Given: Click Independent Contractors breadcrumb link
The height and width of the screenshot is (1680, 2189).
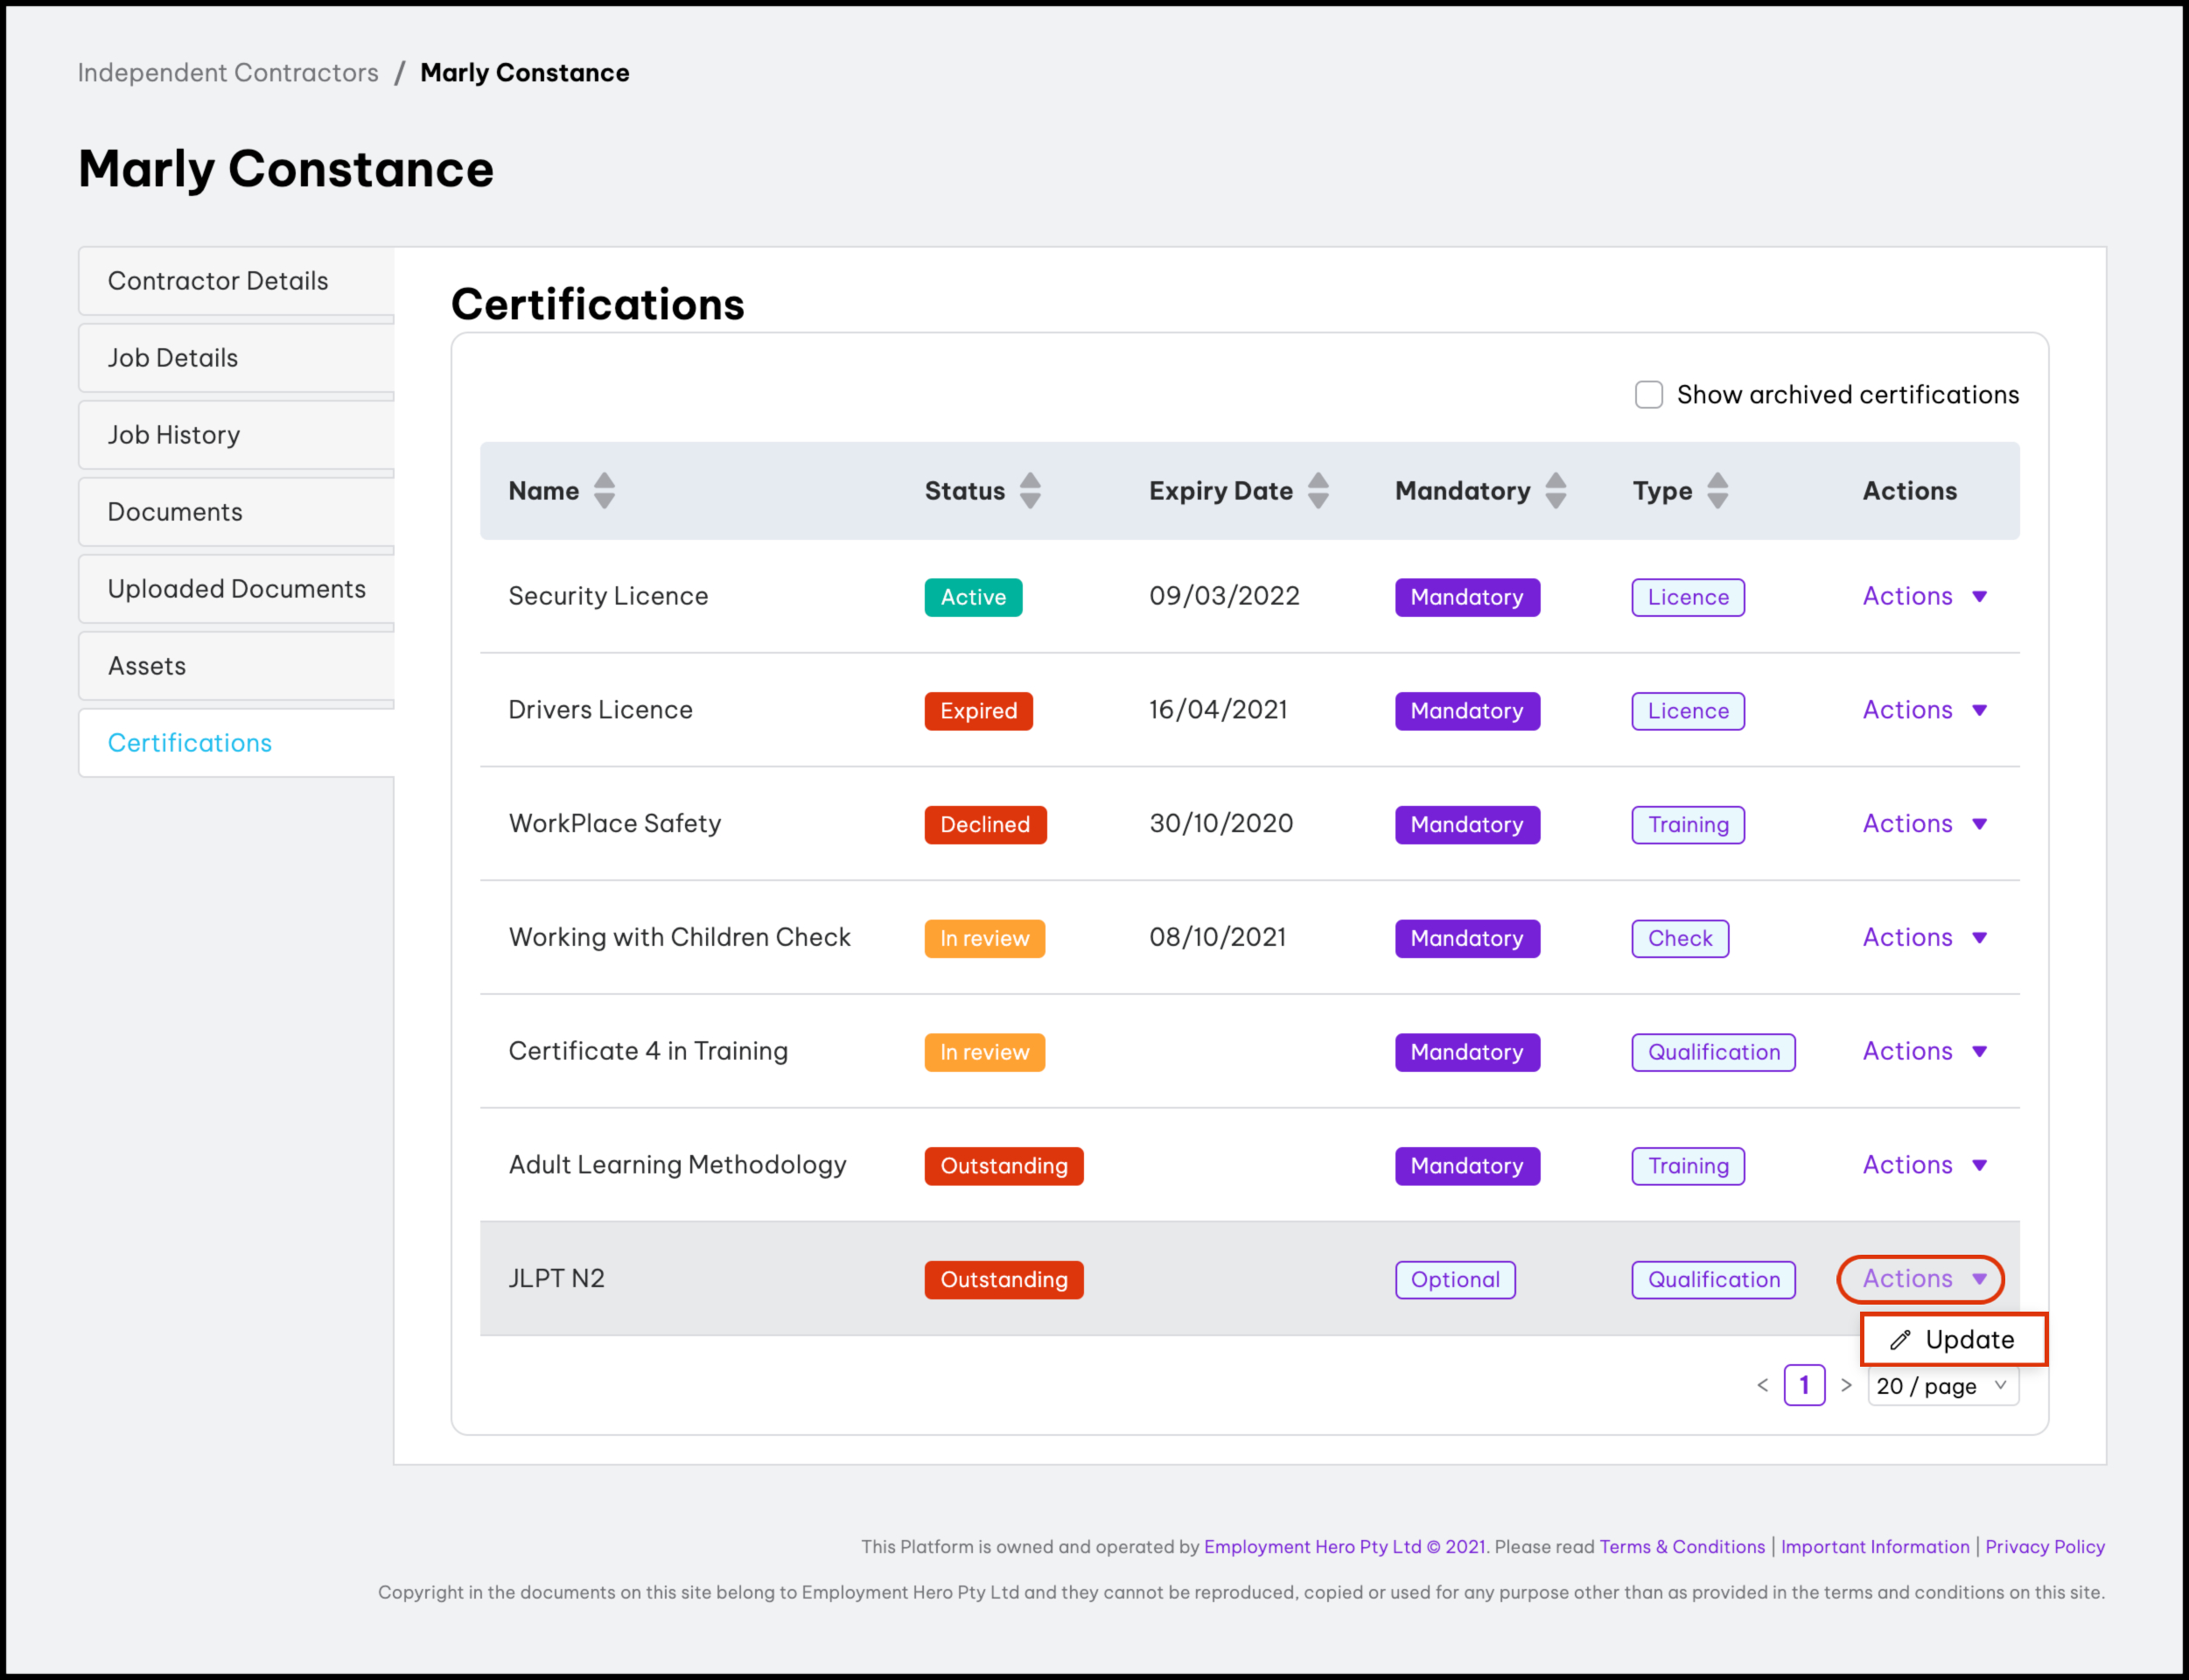Looking at the screenshot, I should coord(228,73).
